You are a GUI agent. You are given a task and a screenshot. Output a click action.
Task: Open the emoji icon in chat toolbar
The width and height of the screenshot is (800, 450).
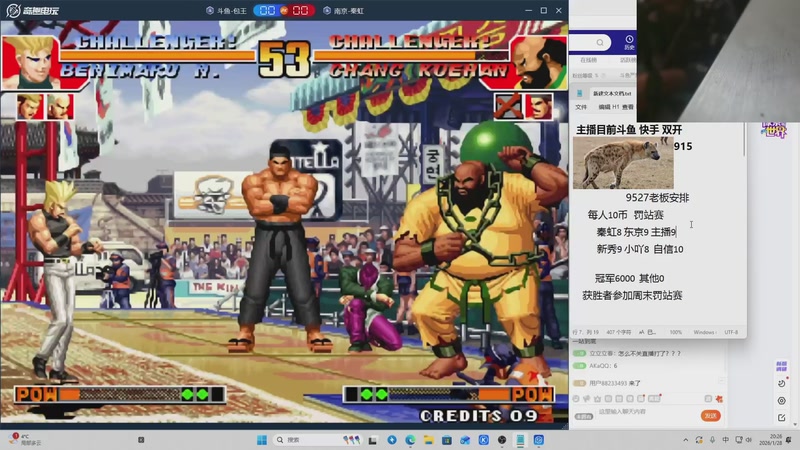point(576,398)
